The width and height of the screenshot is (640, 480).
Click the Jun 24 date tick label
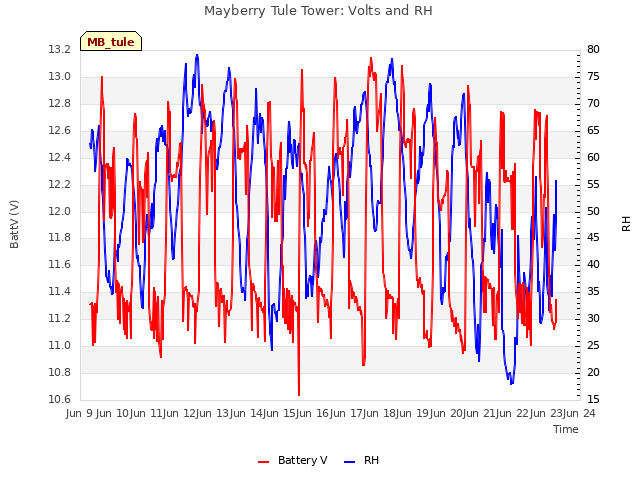[580, 413]
